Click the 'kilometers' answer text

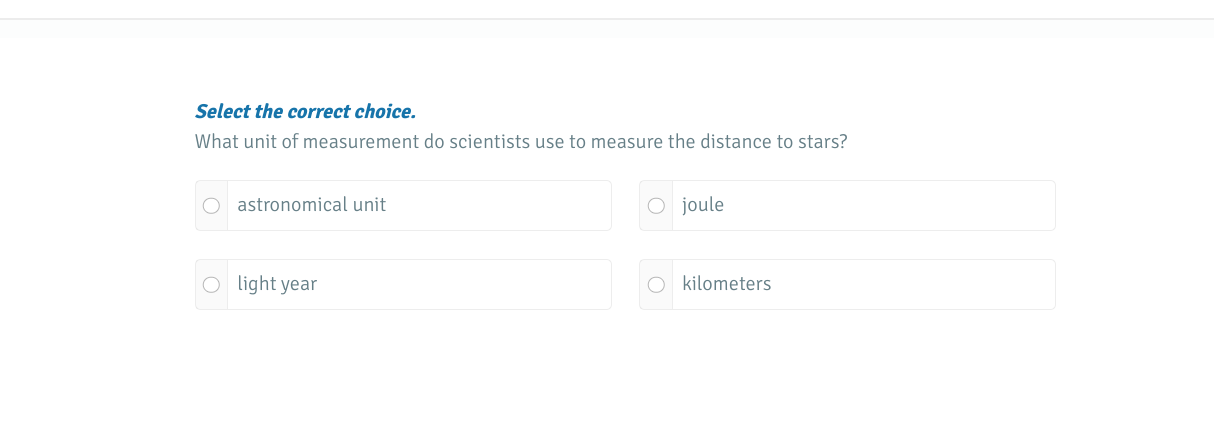click(727, 284)
